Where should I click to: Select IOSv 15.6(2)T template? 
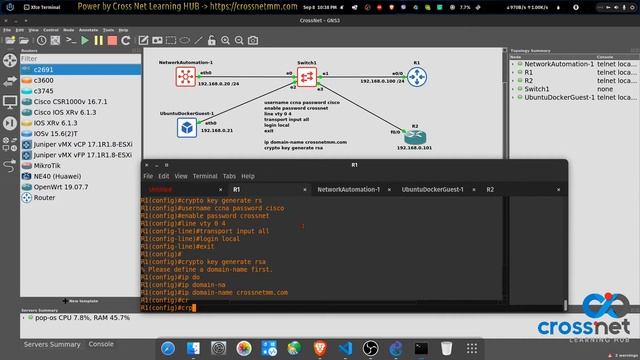coord(80,133)
